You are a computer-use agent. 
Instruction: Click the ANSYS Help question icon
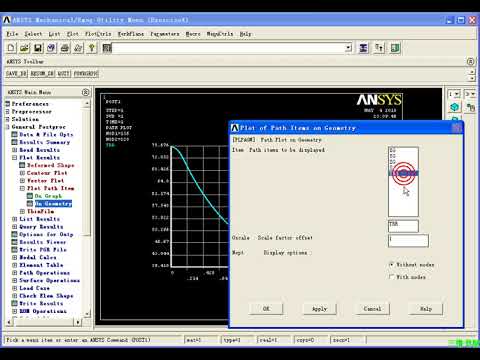pyautogui.click(x=92, y=48)
